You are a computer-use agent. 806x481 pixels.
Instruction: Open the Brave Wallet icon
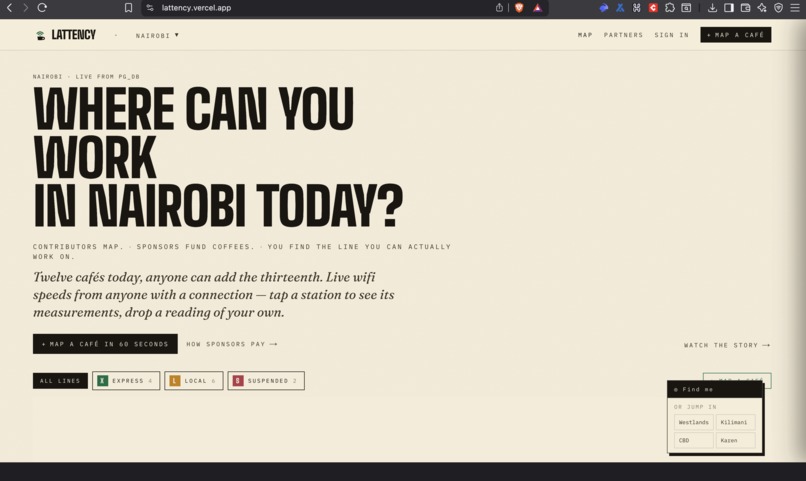coord(745,8)
